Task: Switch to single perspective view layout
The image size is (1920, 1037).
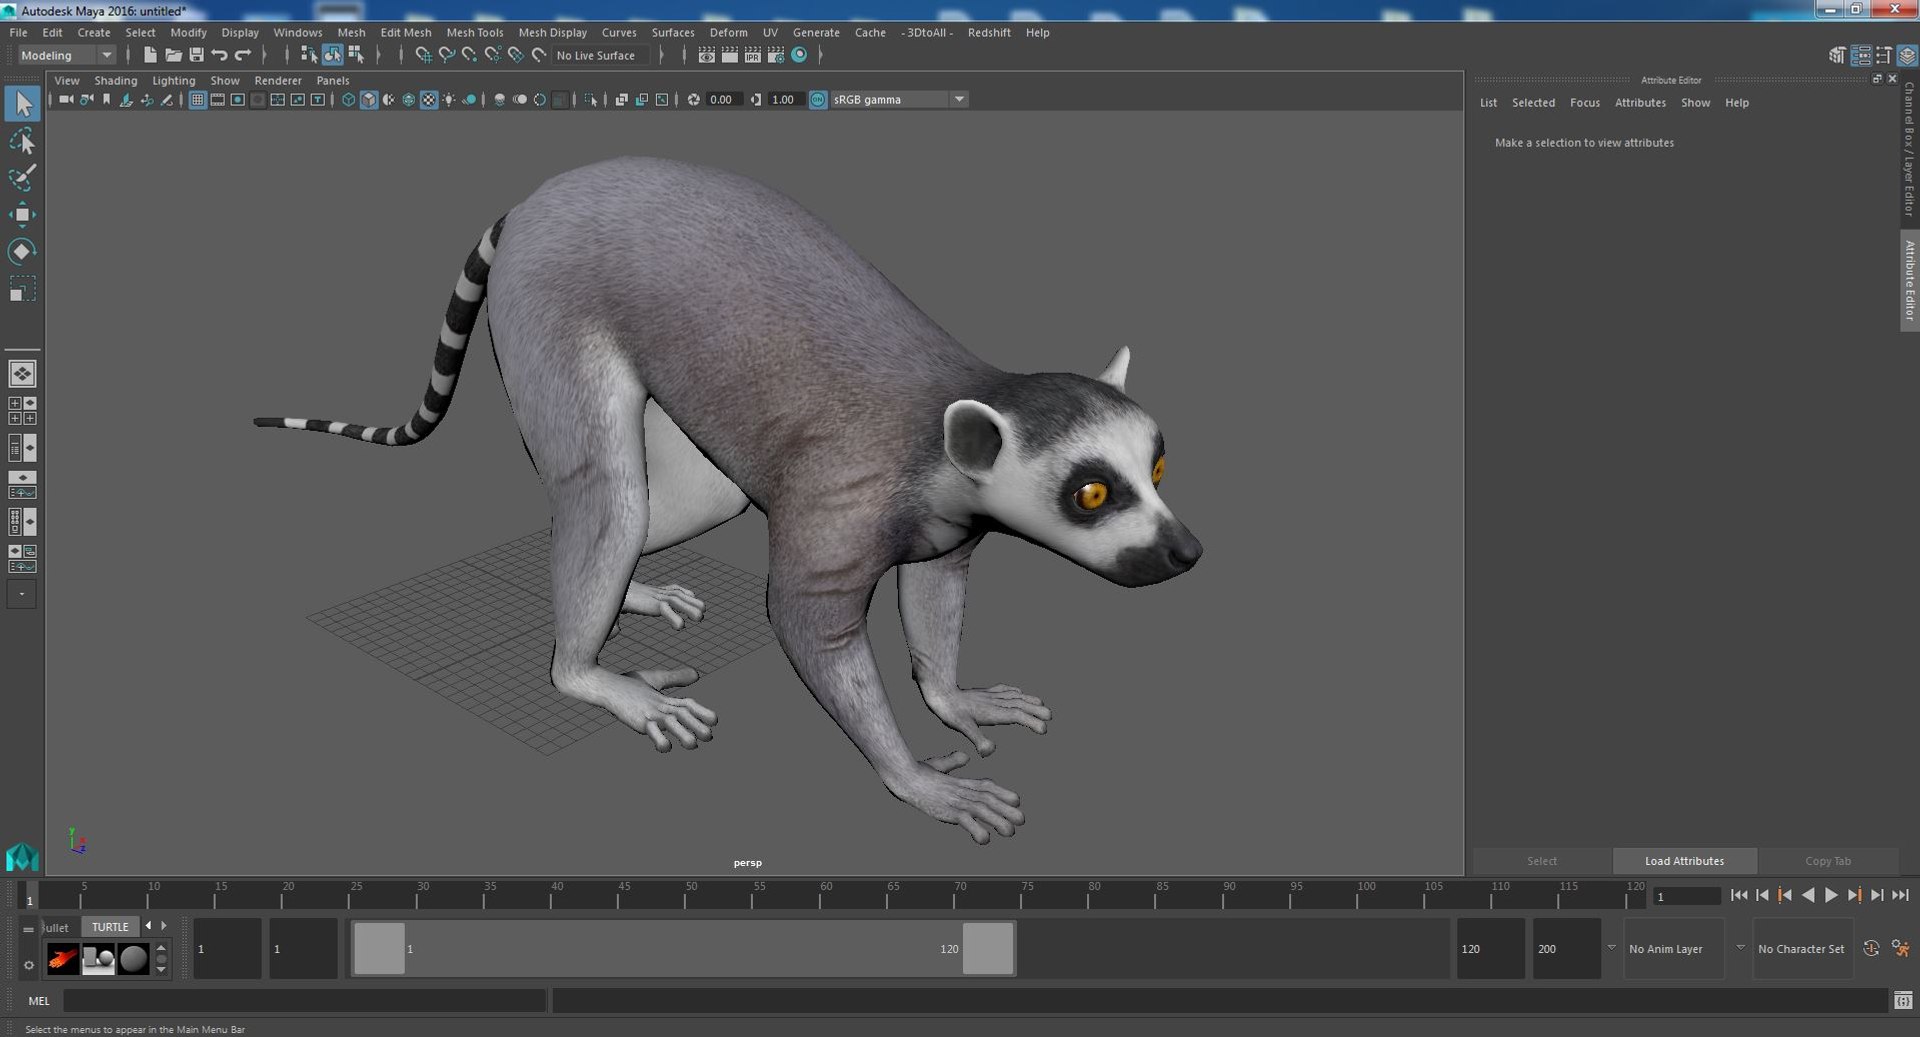Action: click(22, 374)
